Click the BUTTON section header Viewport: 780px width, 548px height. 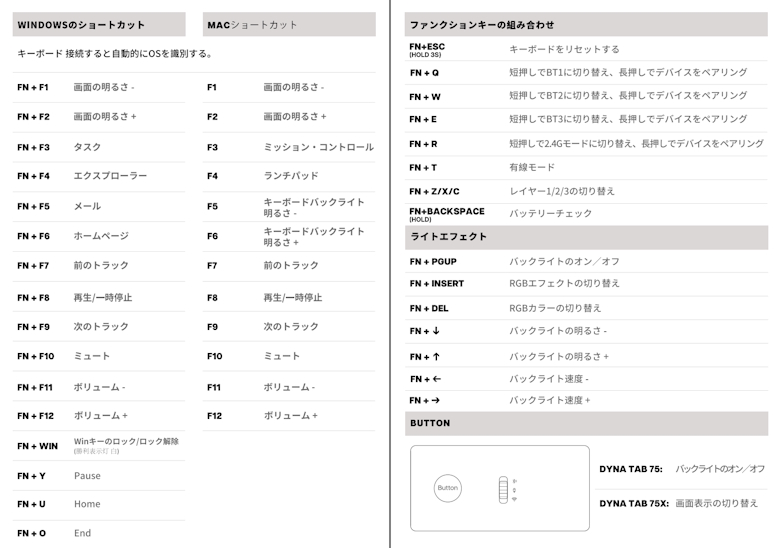point(430,423)
